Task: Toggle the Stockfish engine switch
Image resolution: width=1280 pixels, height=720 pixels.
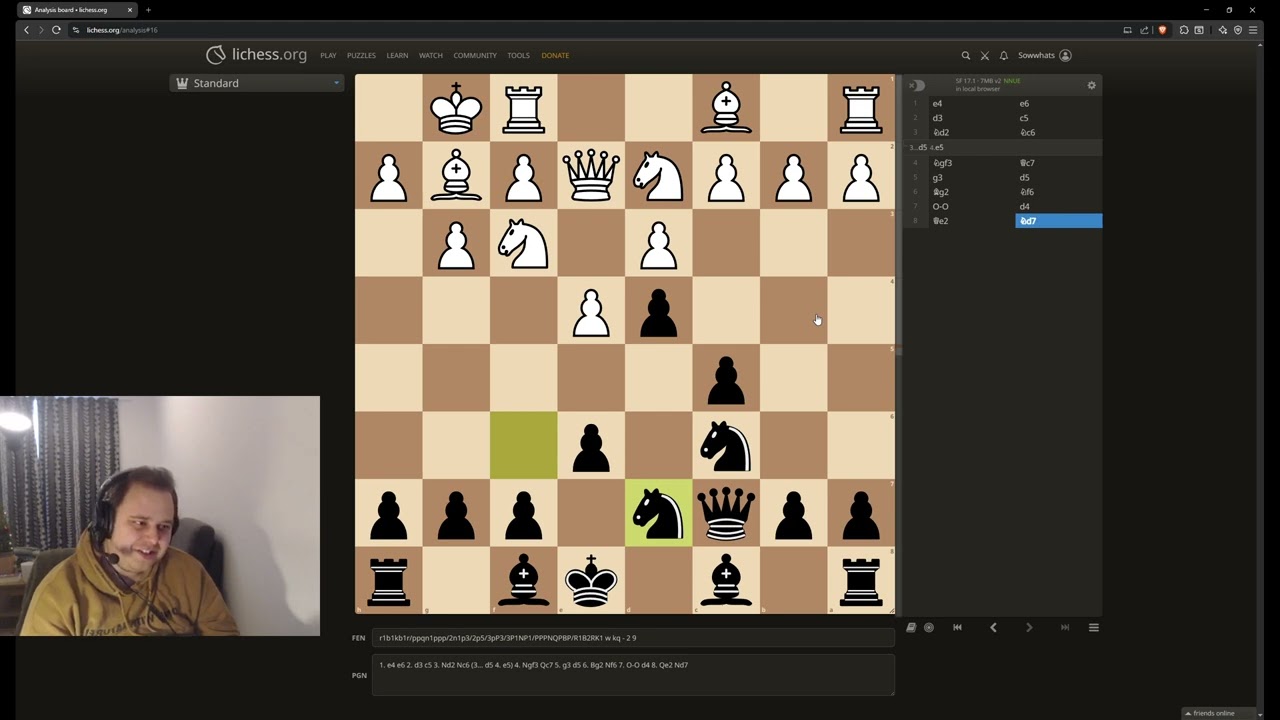Action: pos(917,85)
